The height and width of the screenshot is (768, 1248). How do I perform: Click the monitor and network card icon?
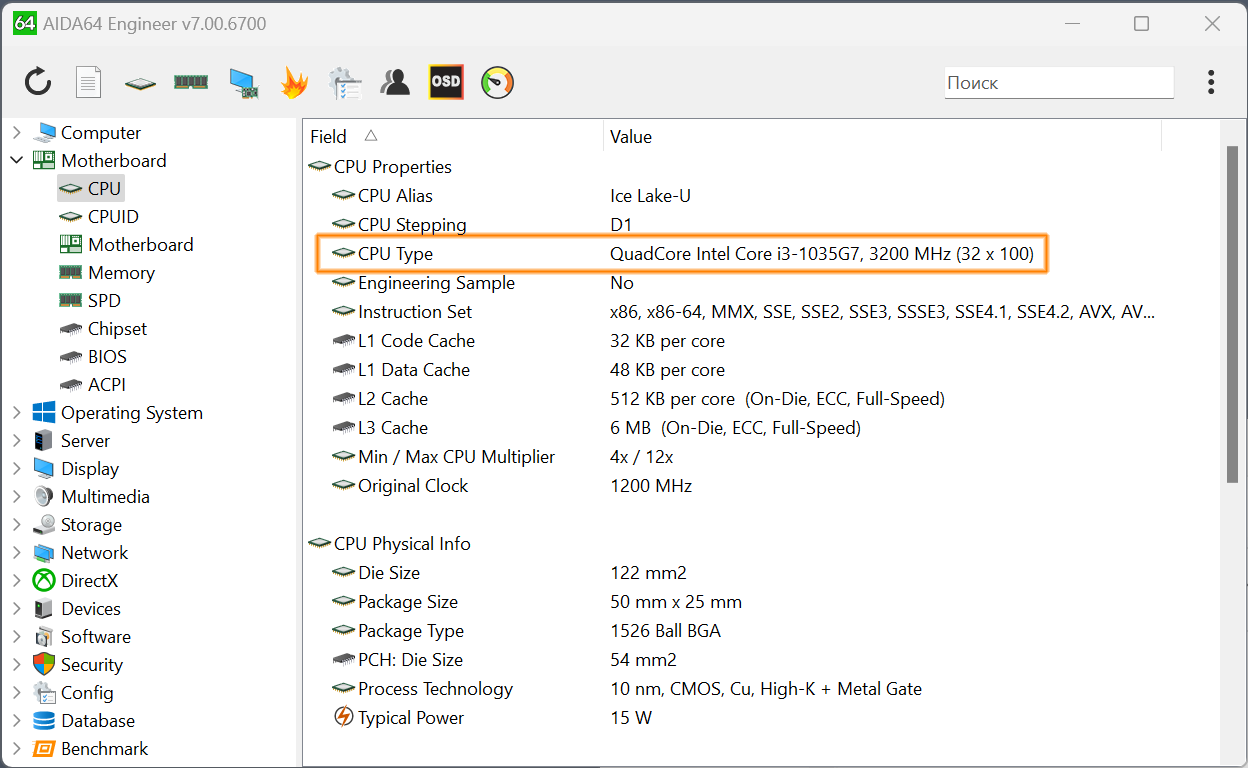point(243,82)
